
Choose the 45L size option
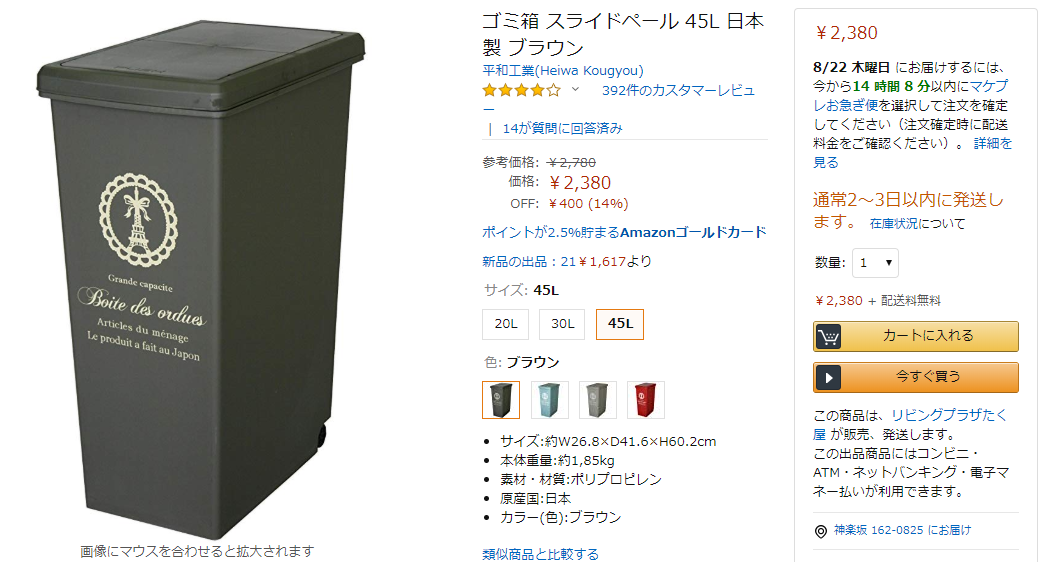click(x=620, y=324)
